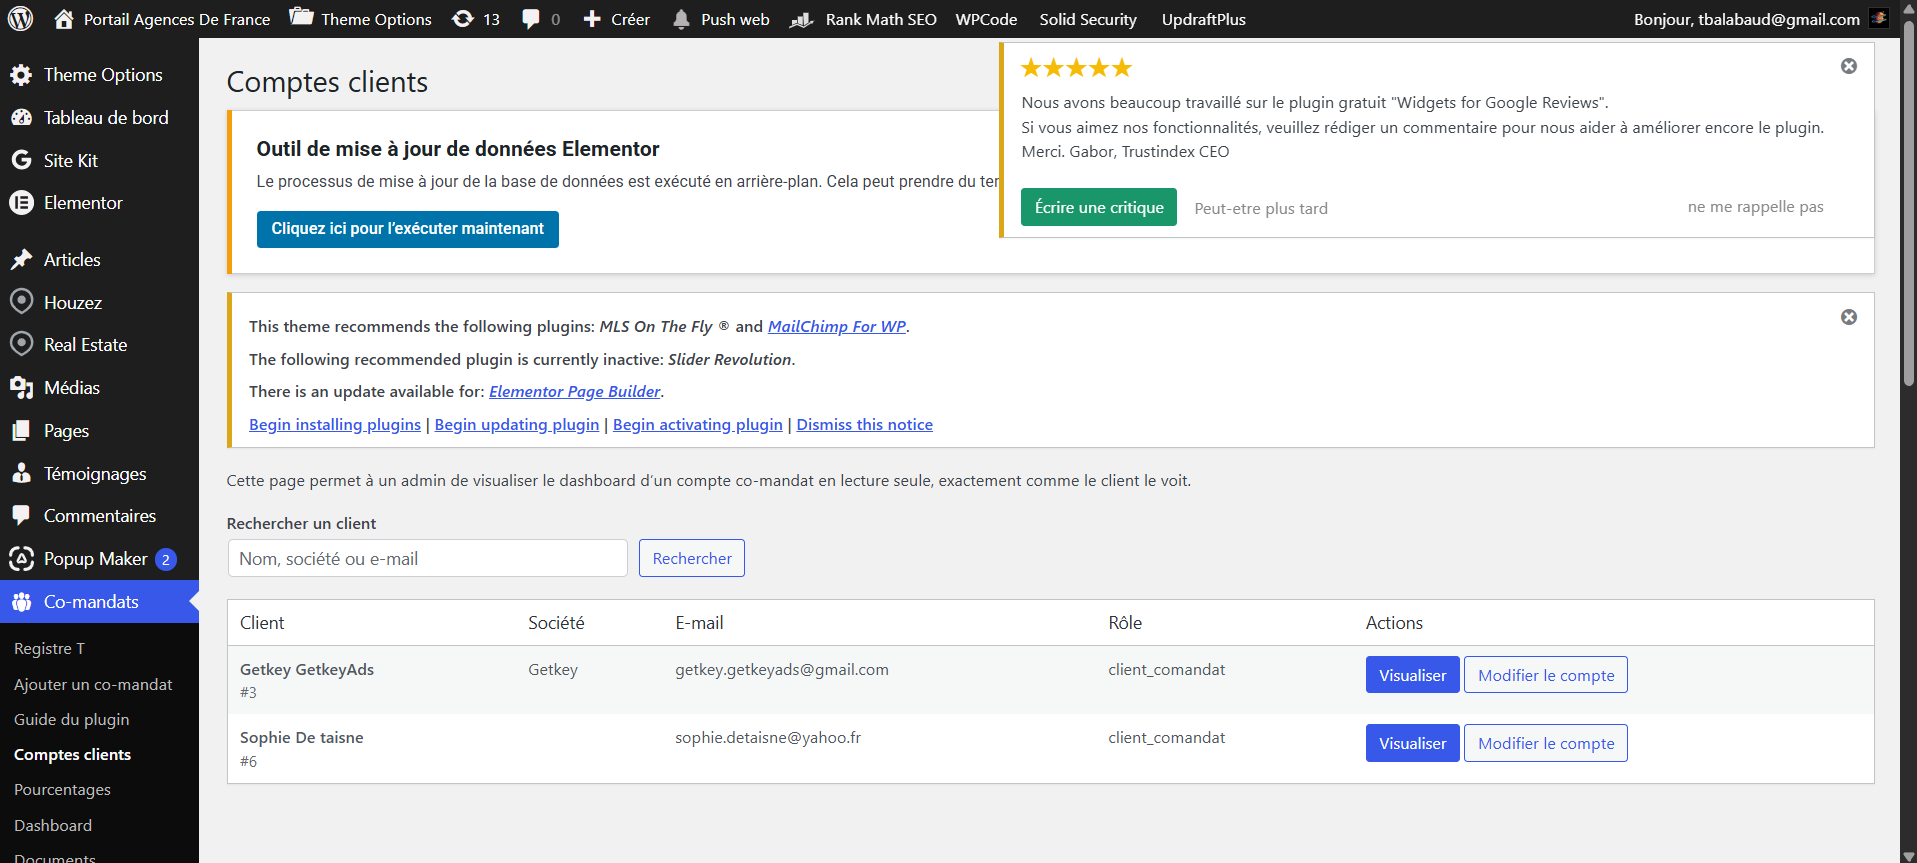Image resolution: width=1917 pixels, height=863 pixels.
Task: Open the Portail Agences De France home icon
Action: click(64, 19)
